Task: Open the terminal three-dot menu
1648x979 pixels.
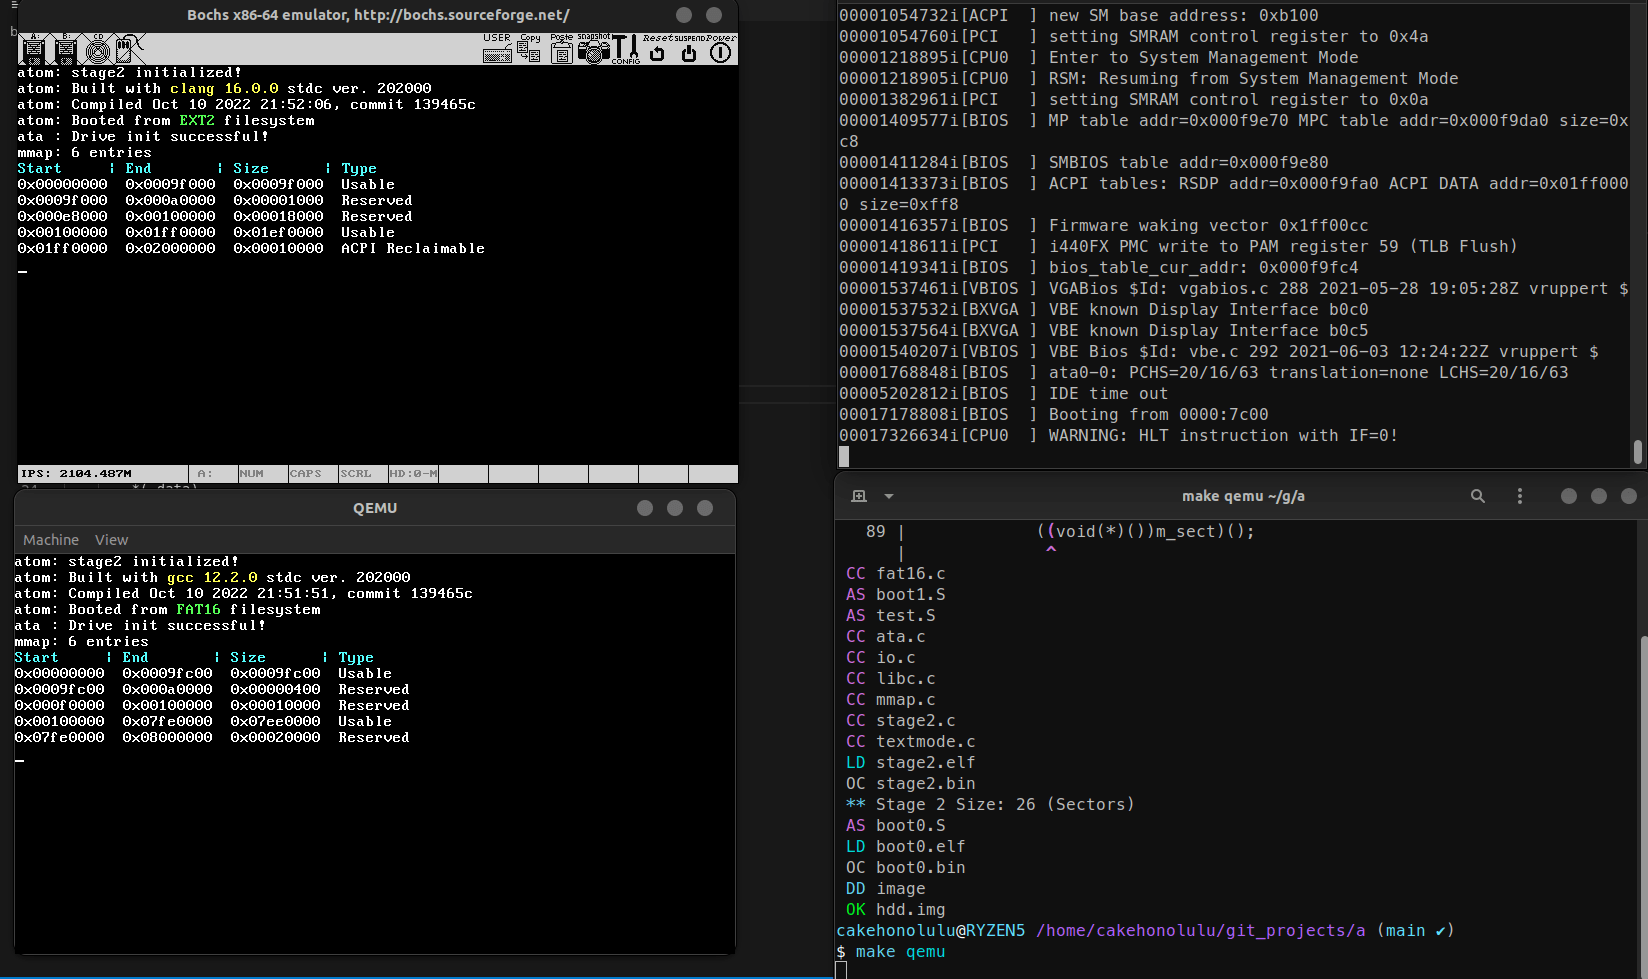Action: pos(1520,496)
